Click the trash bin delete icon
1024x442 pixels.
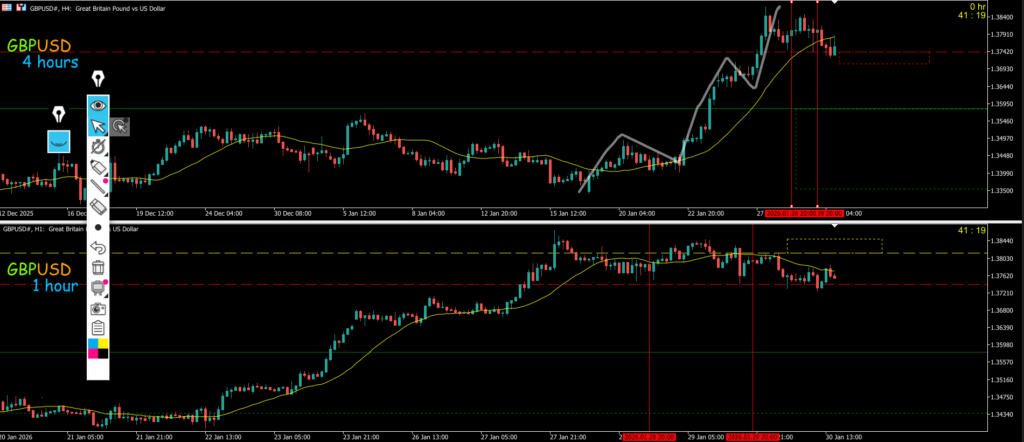click(98, 267)
